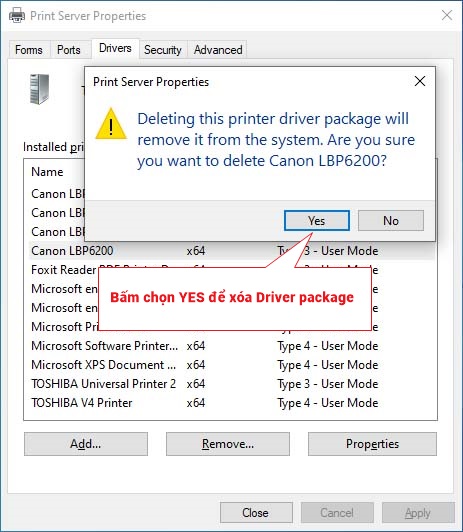Close the Print Server Properties window
Viewport: 463px width, 532px height.
tap(447, 15)
